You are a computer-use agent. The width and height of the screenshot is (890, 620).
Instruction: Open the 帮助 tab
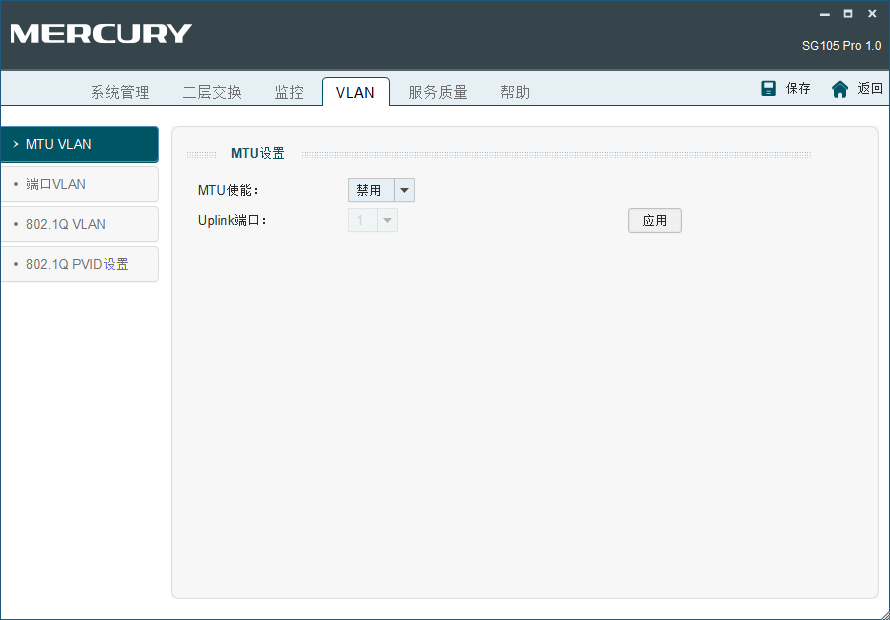pos(515,92)
